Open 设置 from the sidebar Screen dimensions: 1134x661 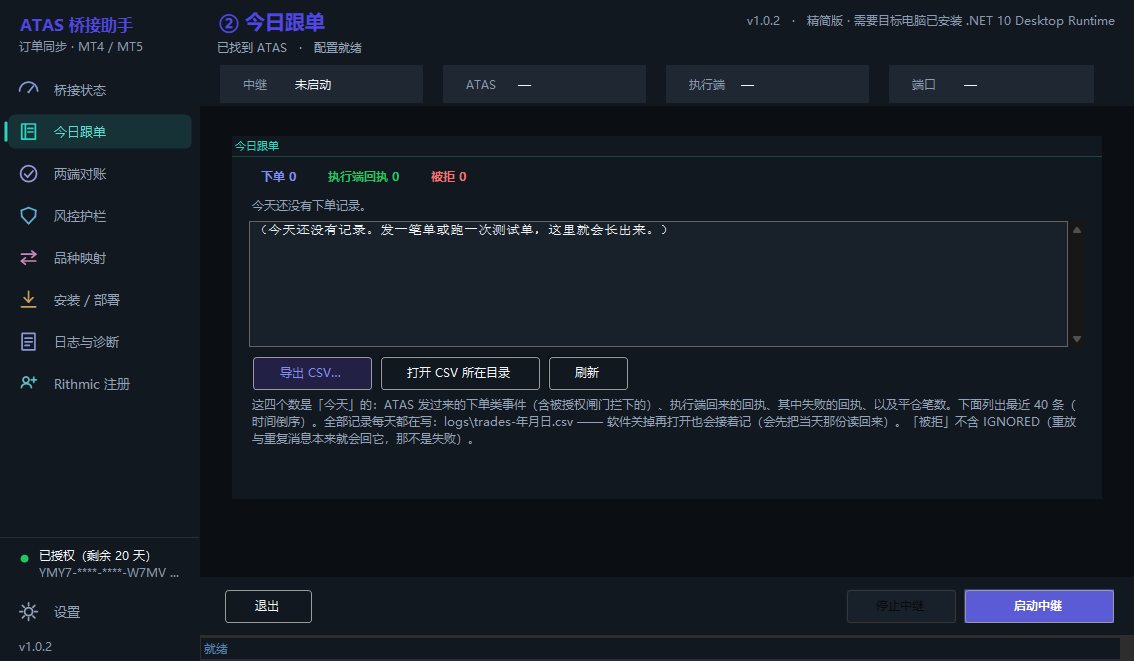(x=100, y=612)
